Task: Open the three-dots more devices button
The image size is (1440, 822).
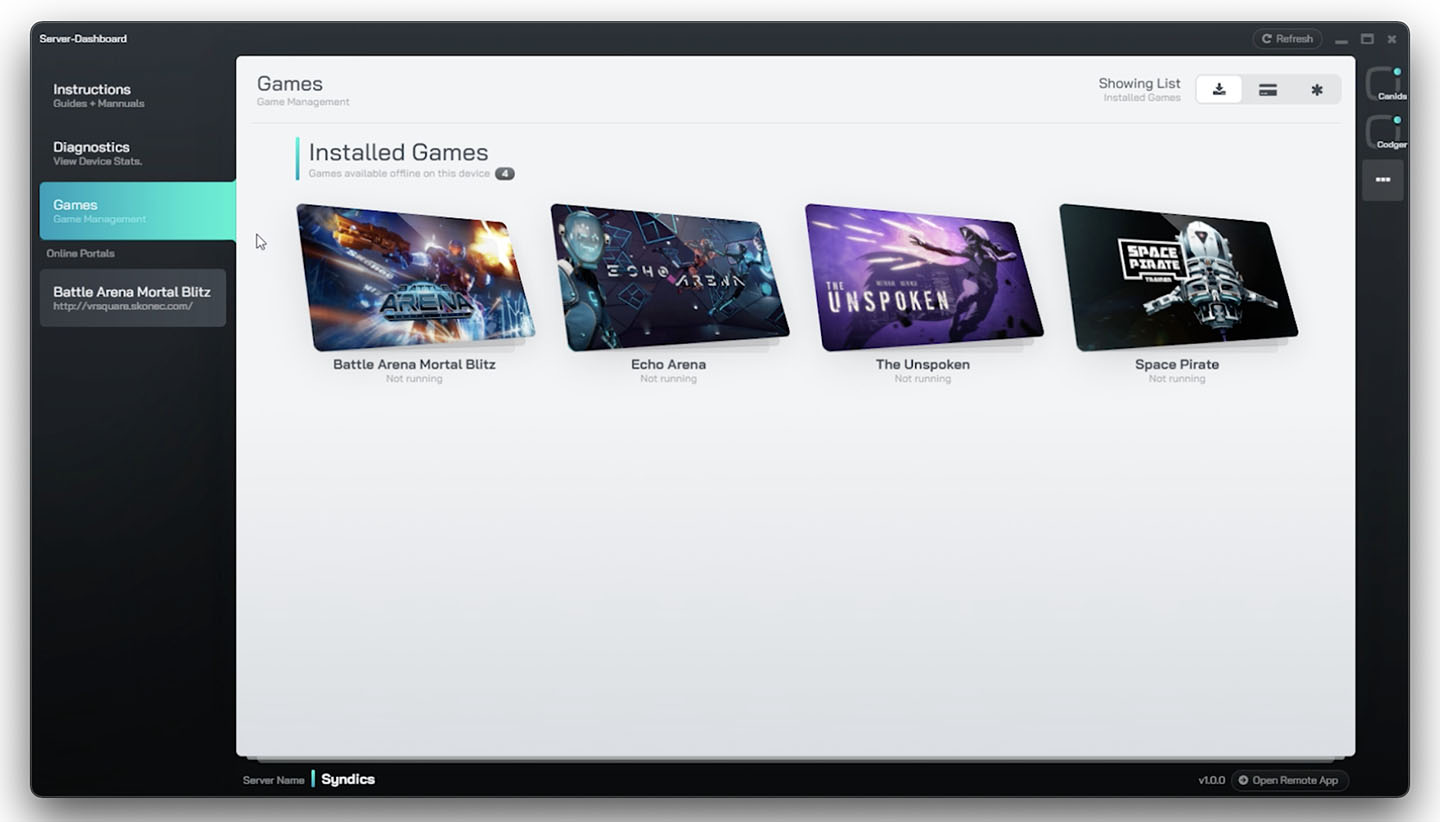Action: pyautogui.click(x=1383, y=180)
